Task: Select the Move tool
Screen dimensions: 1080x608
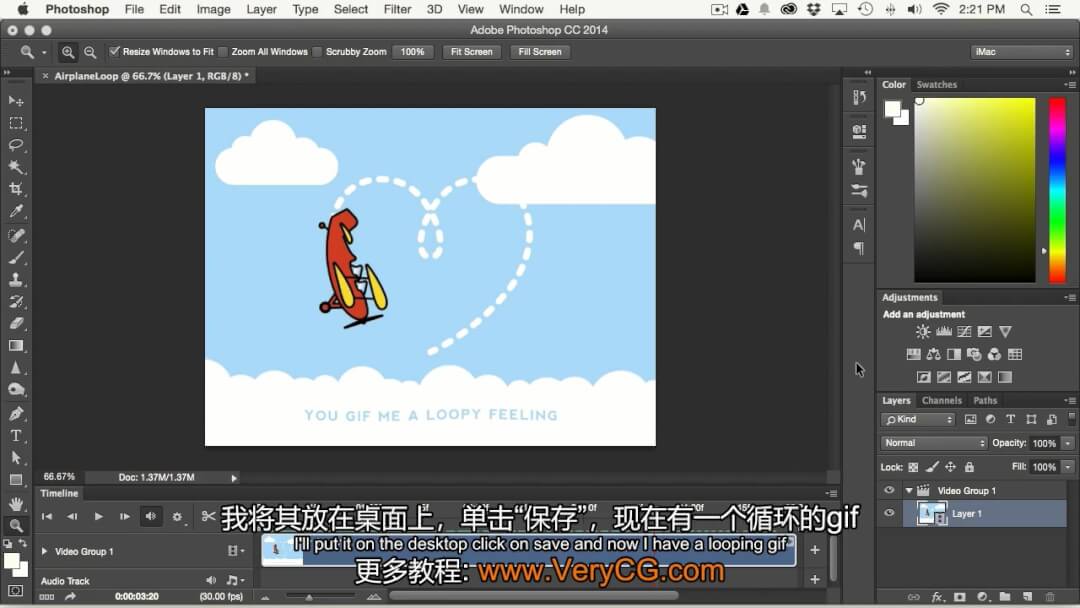Action: [x=16, y=101]
